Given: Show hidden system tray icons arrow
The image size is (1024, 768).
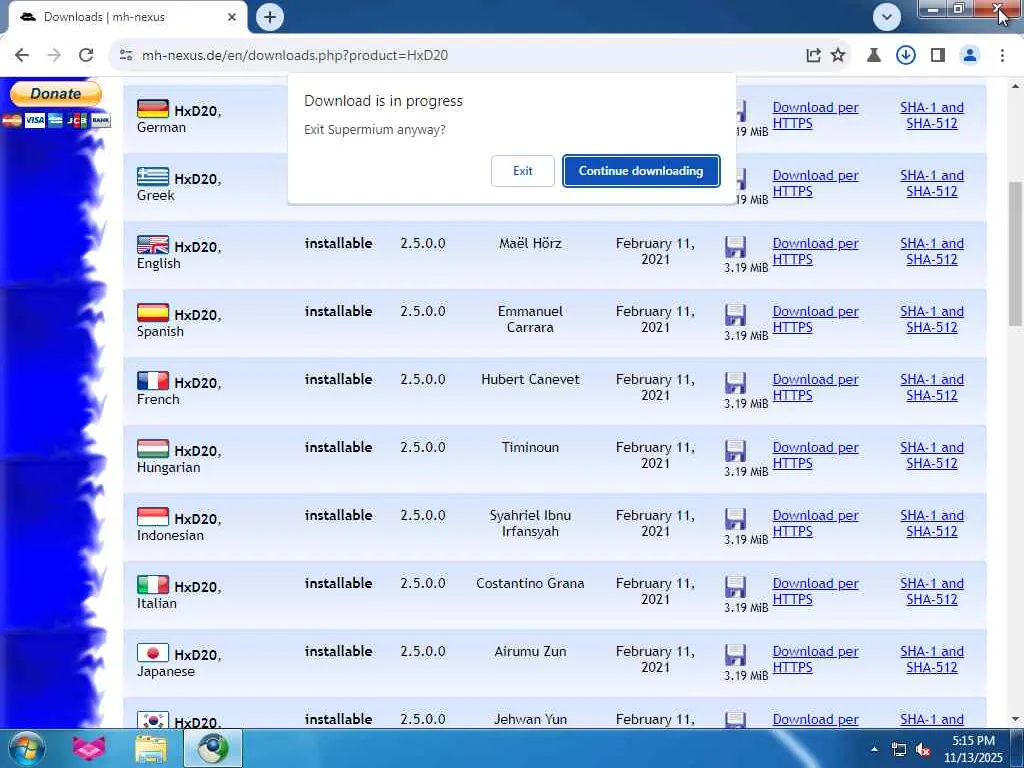Looking at the screenshot, I should click(874, 749).
